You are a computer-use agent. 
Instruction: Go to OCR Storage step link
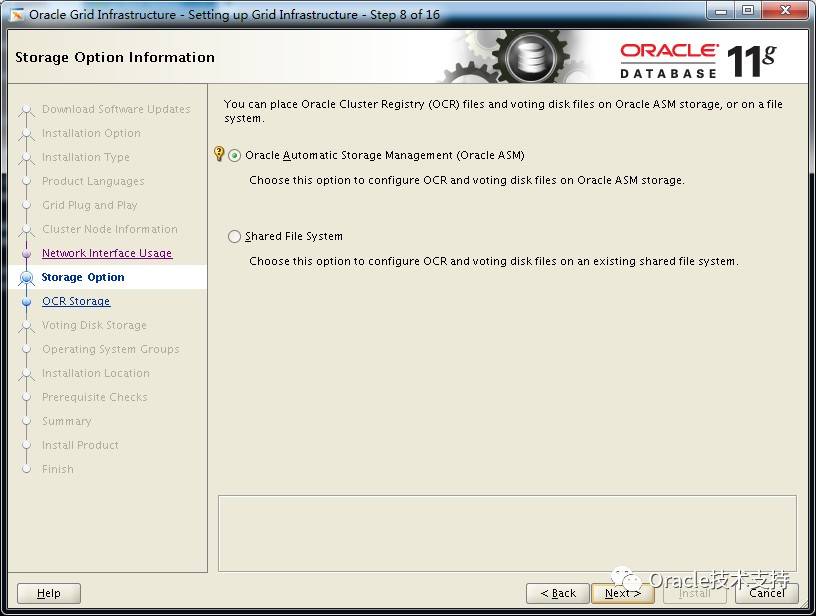click(x=76, y=301)
